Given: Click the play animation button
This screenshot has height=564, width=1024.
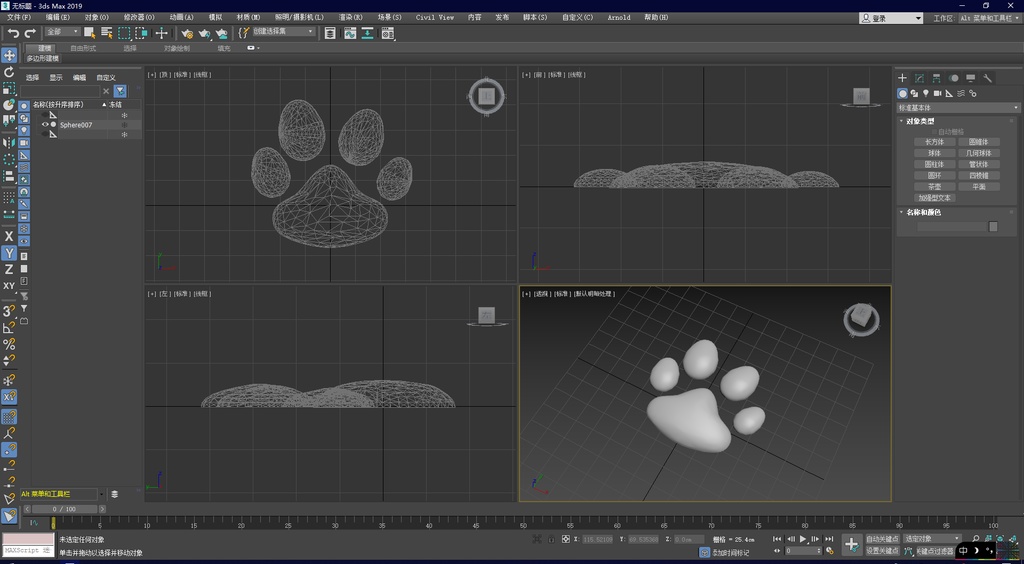Looking at the screenshot, I should pos(803,539).
